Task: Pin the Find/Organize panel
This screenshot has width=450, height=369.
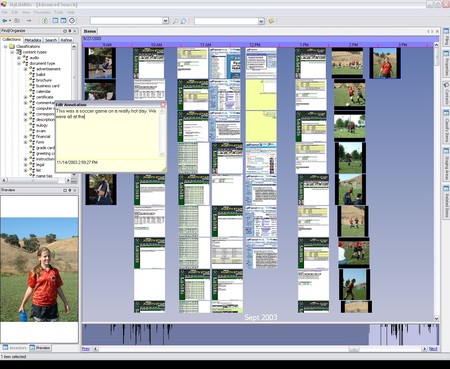Action: [70, 31]
